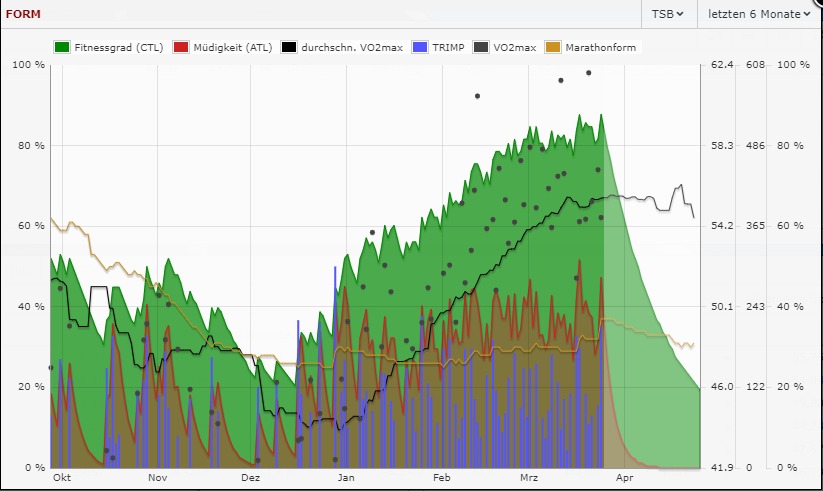The width and height of the screenshot is (823, 491).
Task: Click the 62.4 VO2max axis value
Action: tap(722, 65)
